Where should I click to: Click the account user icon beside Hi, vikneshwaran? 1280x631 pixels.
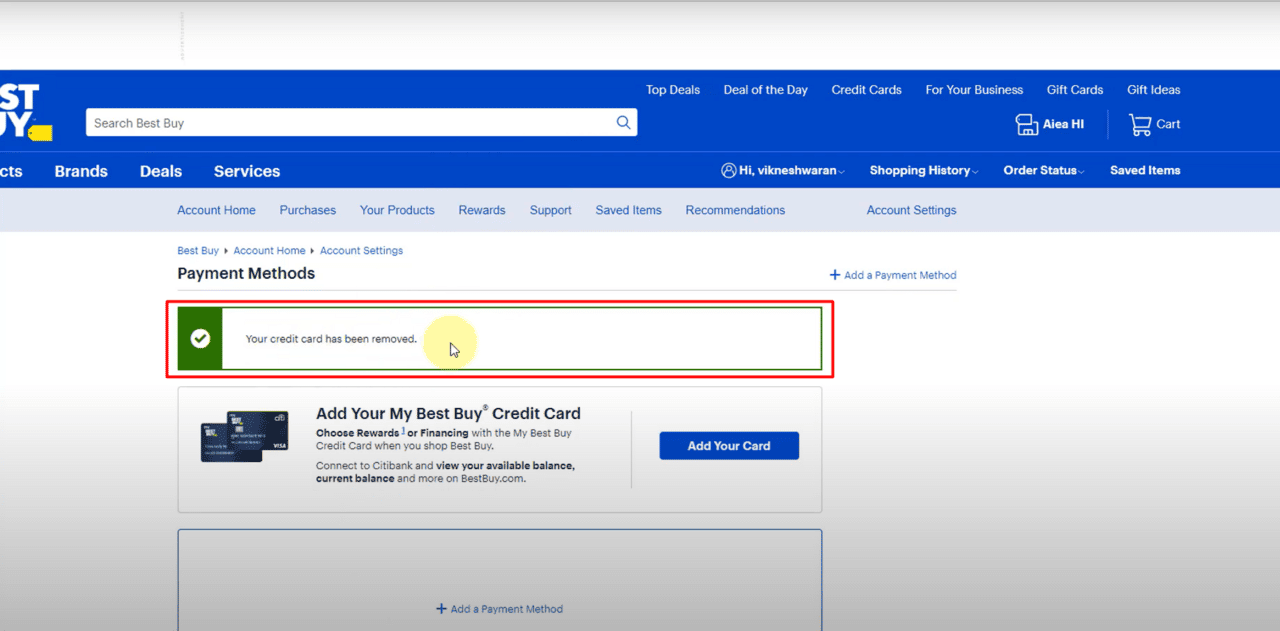(x=728, y=171)
